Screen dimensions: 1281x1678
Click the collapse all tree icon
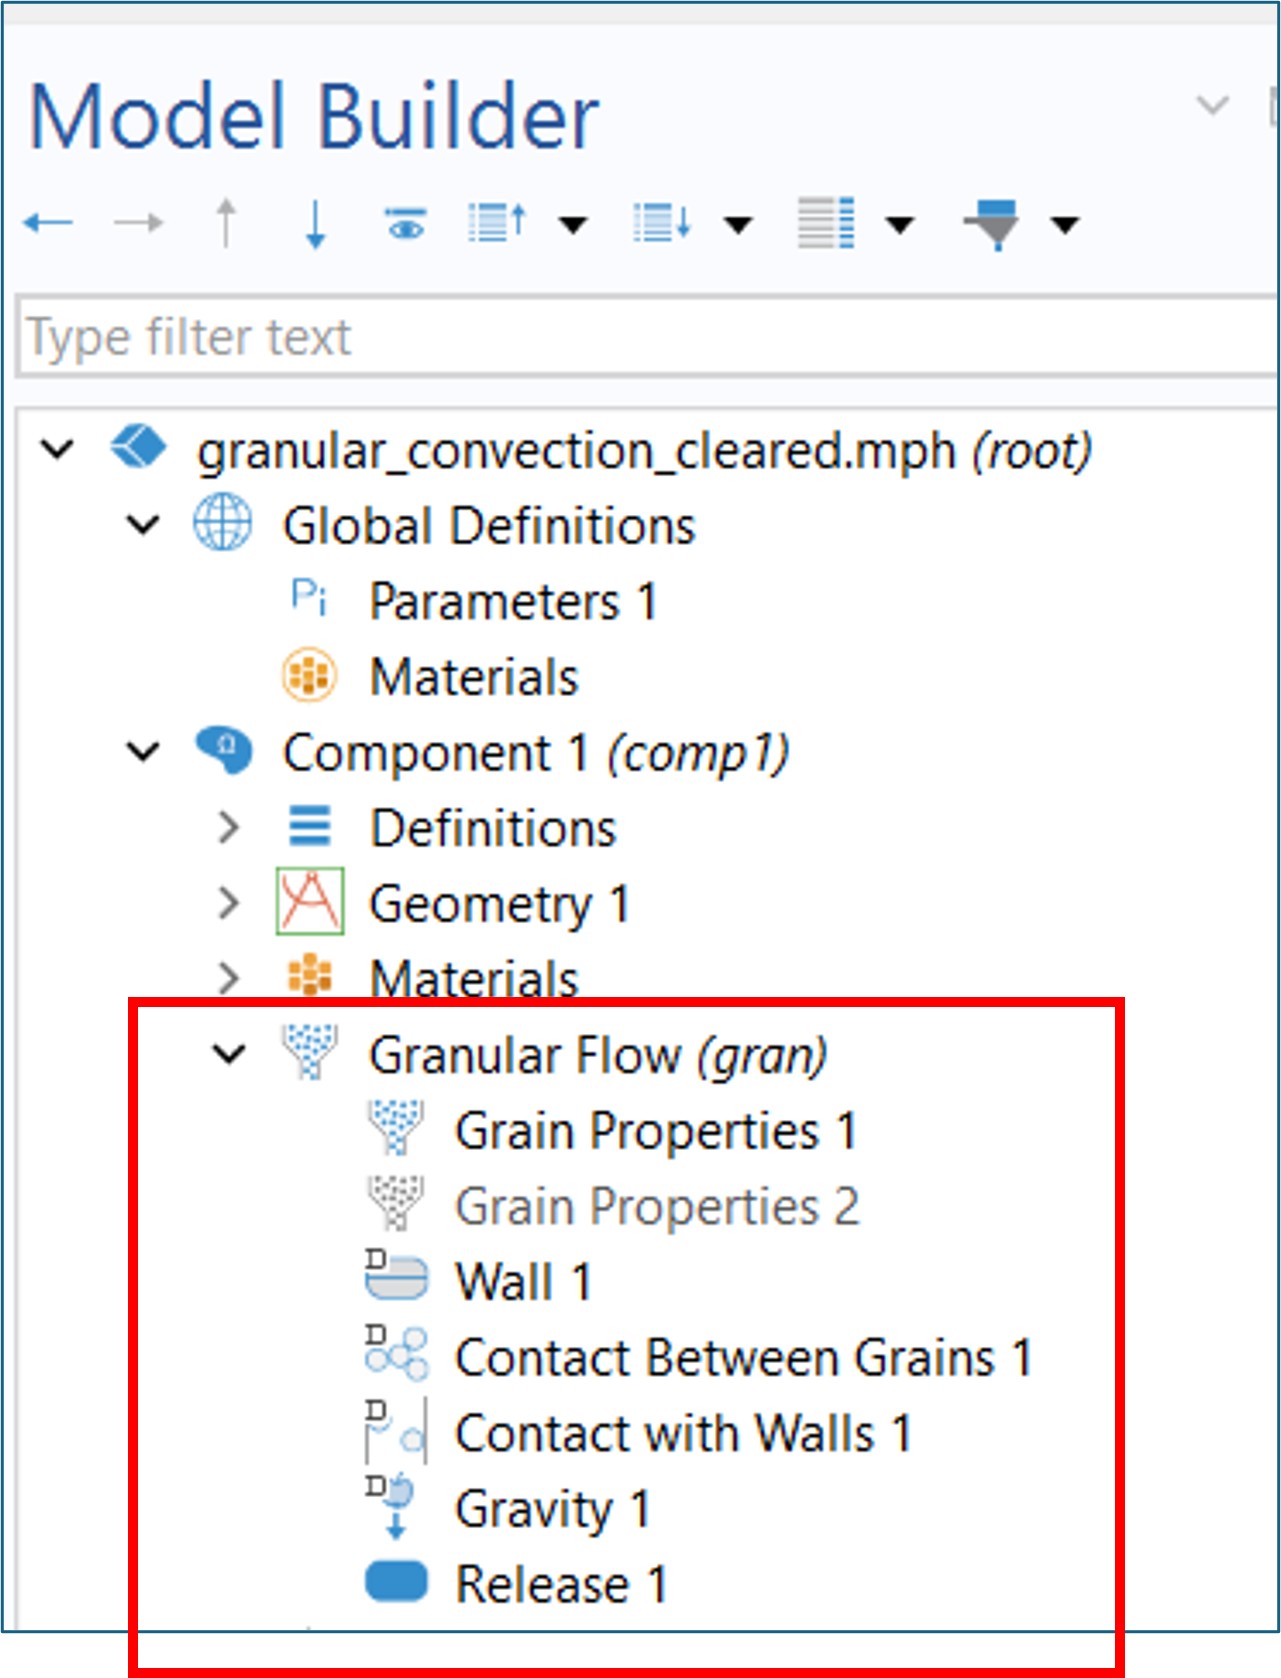497,222
